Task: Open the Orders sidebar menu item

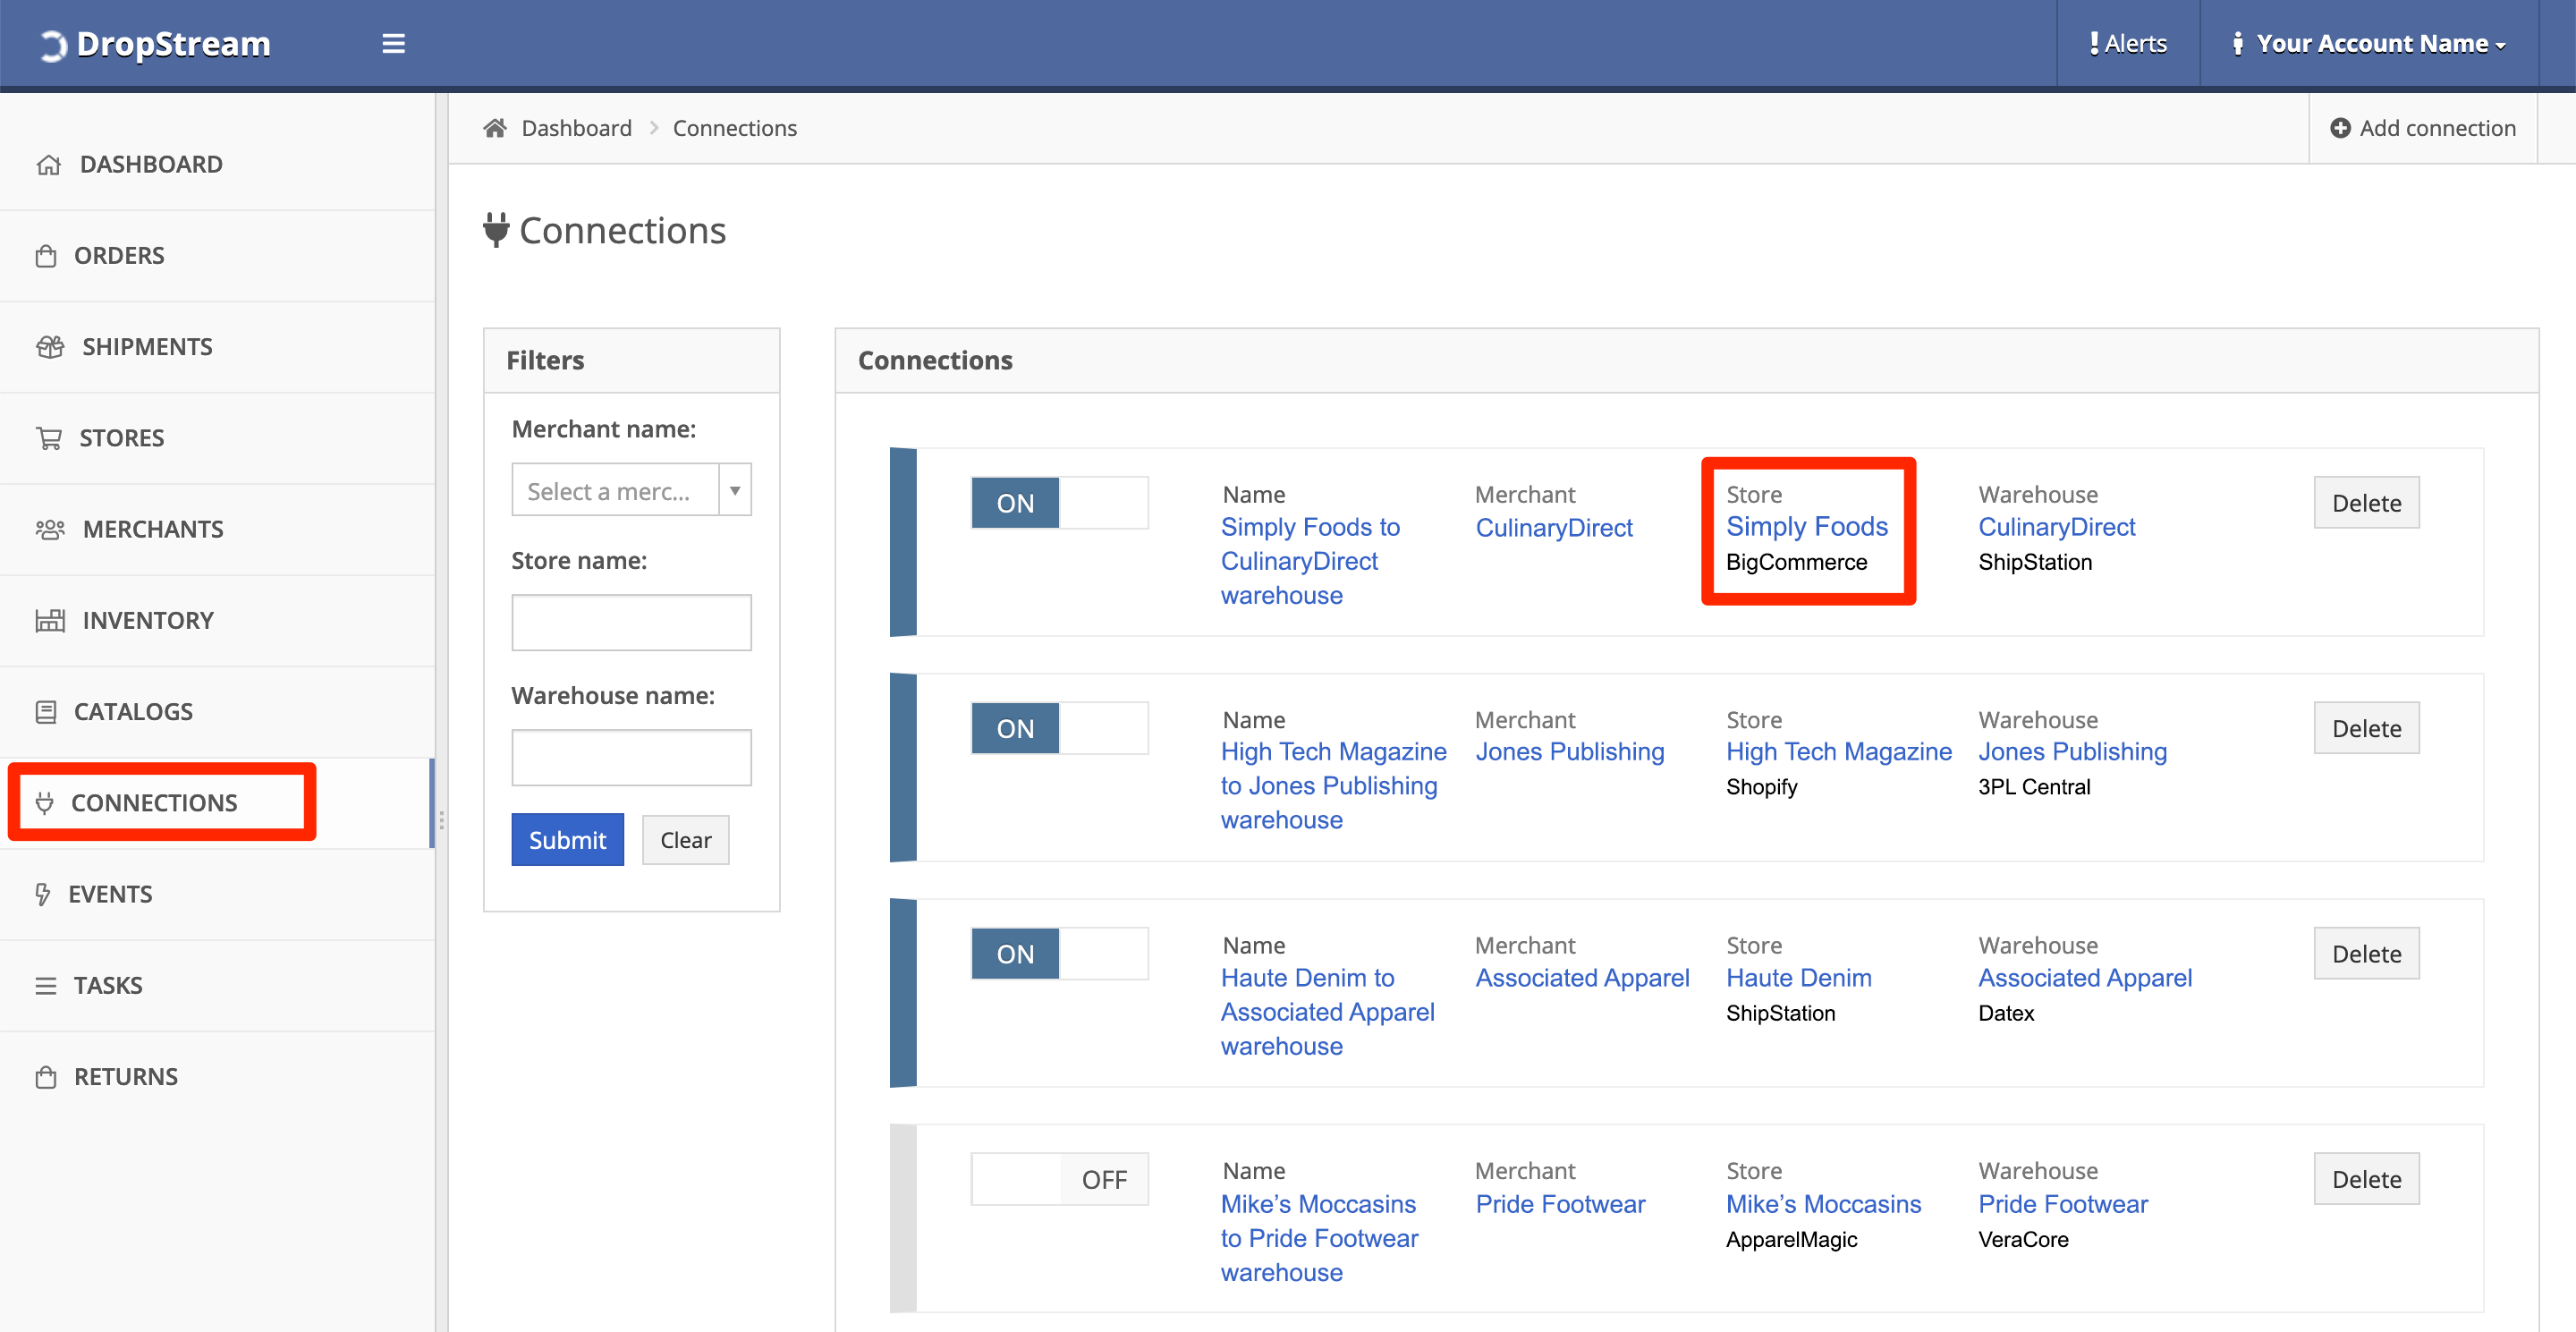Action: (x=119, y=256)
